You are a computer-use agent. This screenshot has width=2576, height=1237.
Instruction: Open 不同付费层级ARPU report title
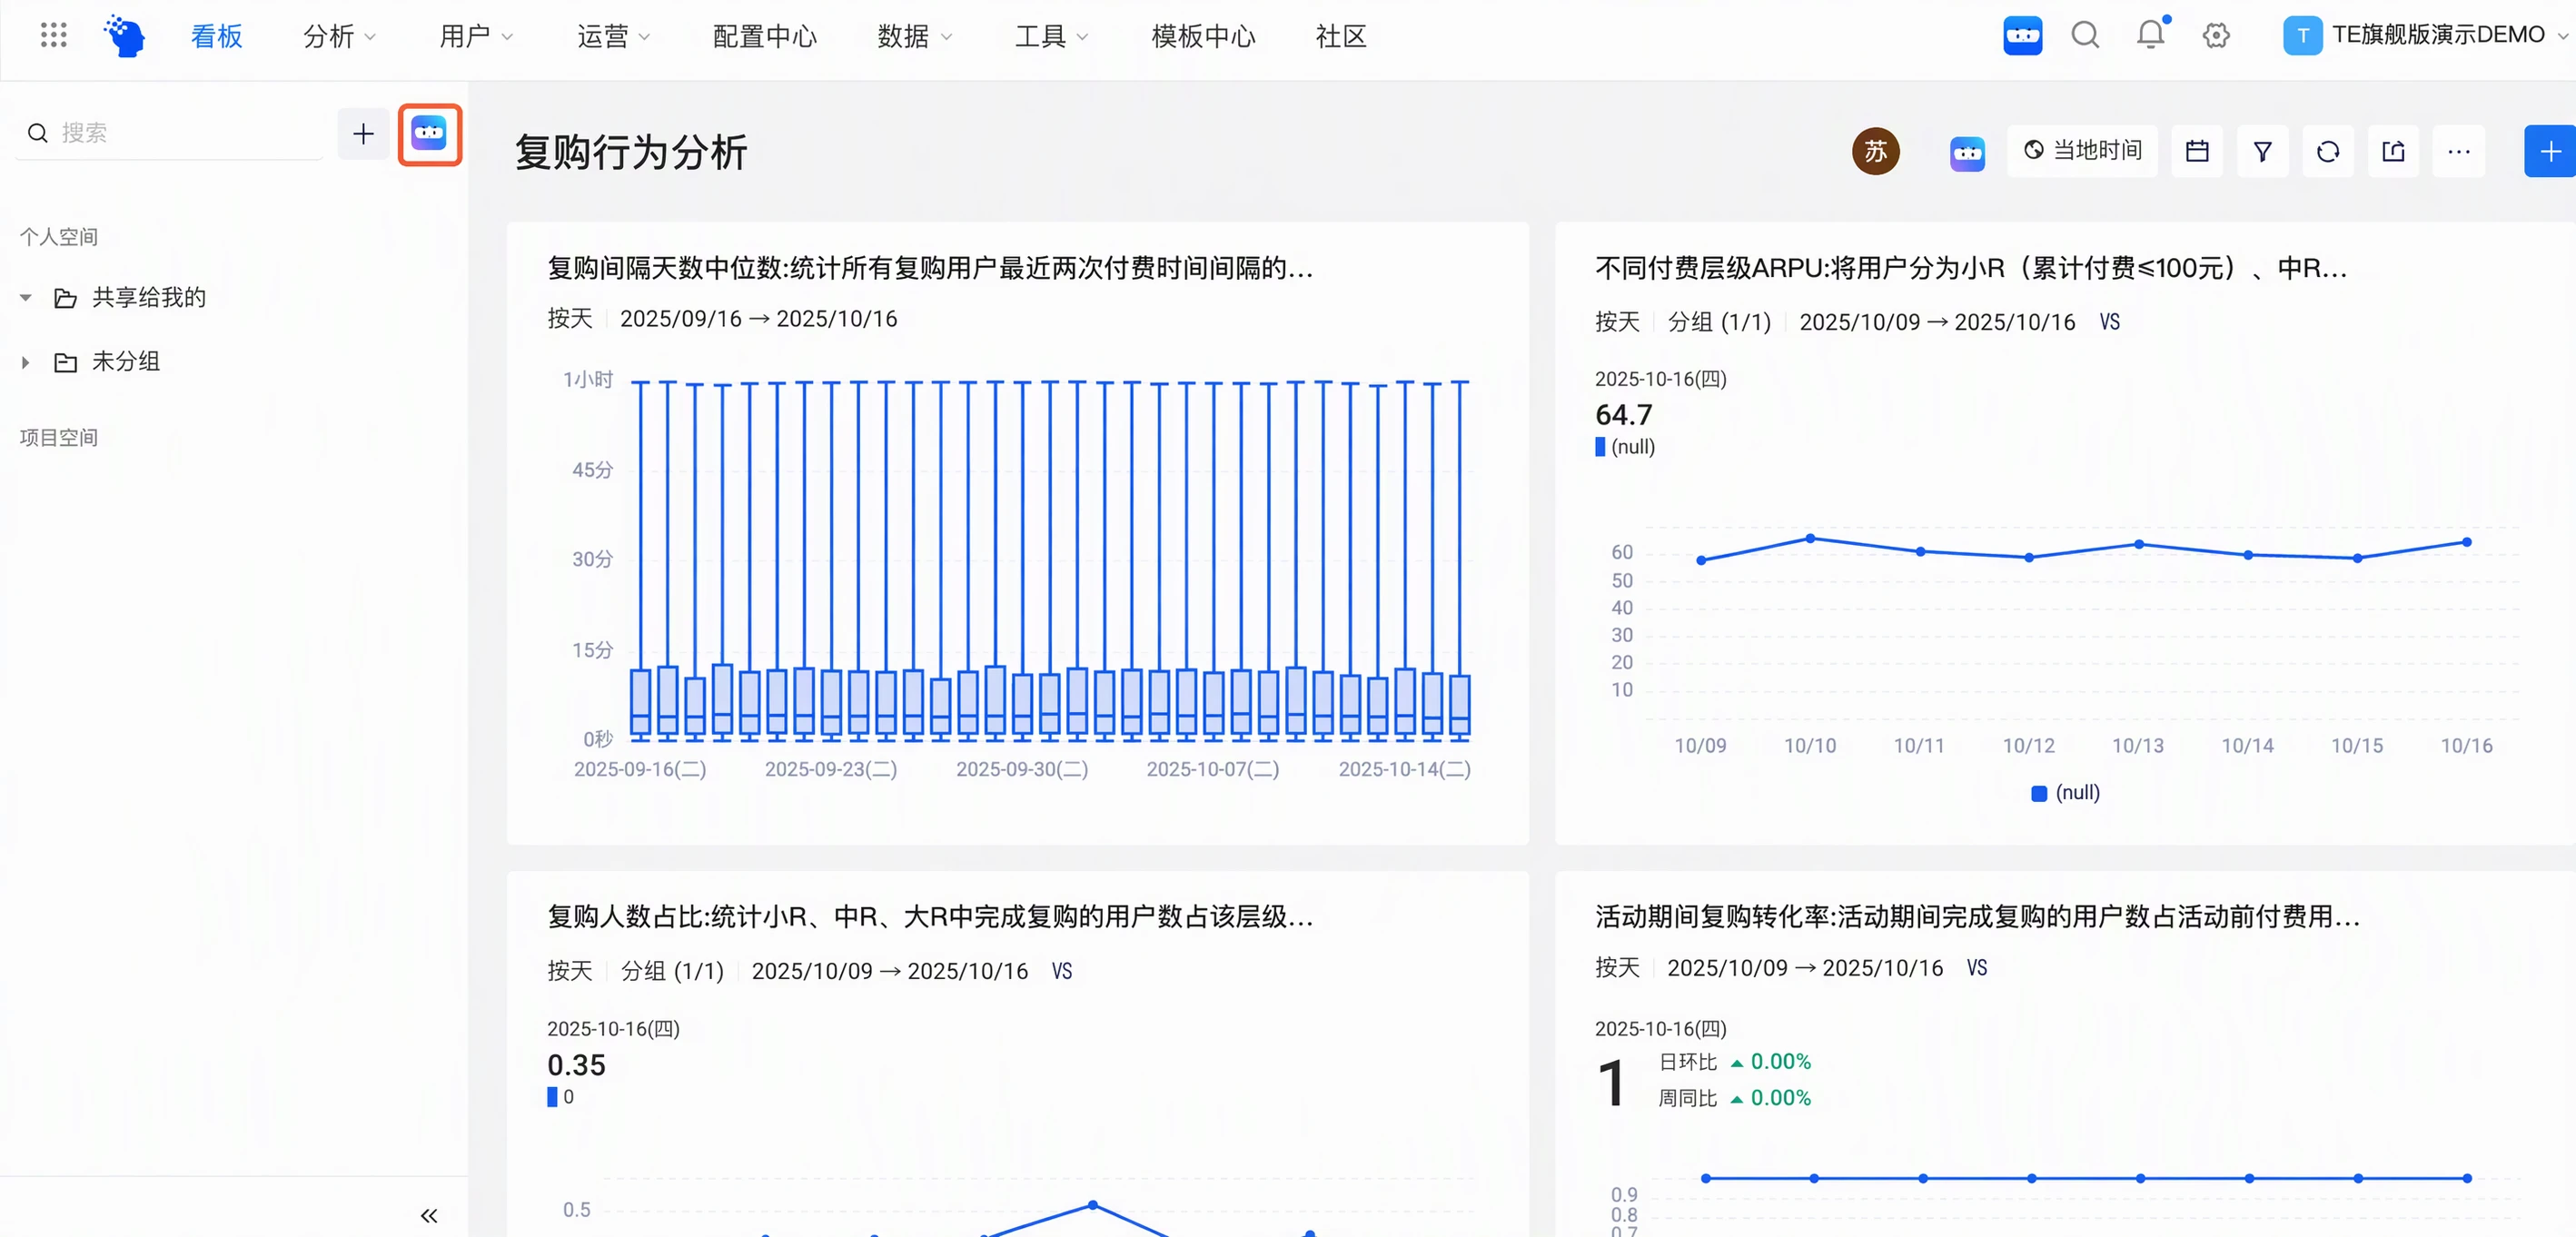[1970, 268]
